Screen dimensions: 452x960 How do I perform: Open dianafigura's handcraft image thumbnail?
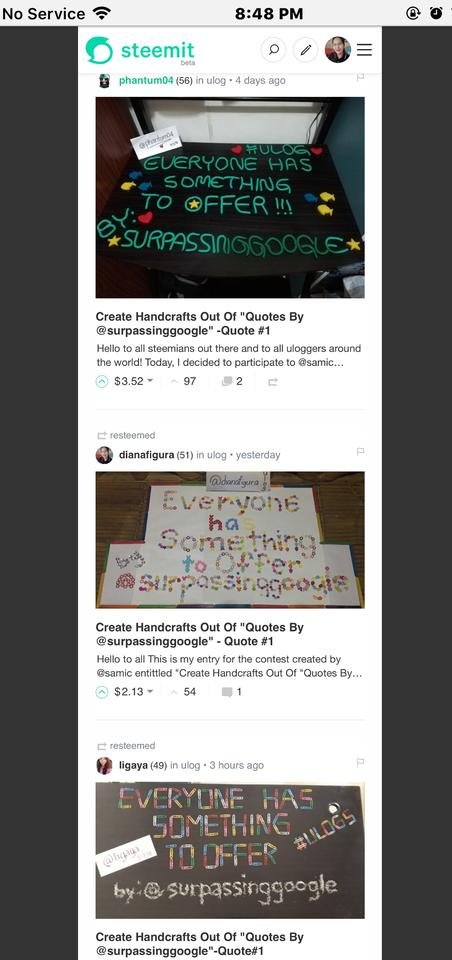[x=230, y=539]
